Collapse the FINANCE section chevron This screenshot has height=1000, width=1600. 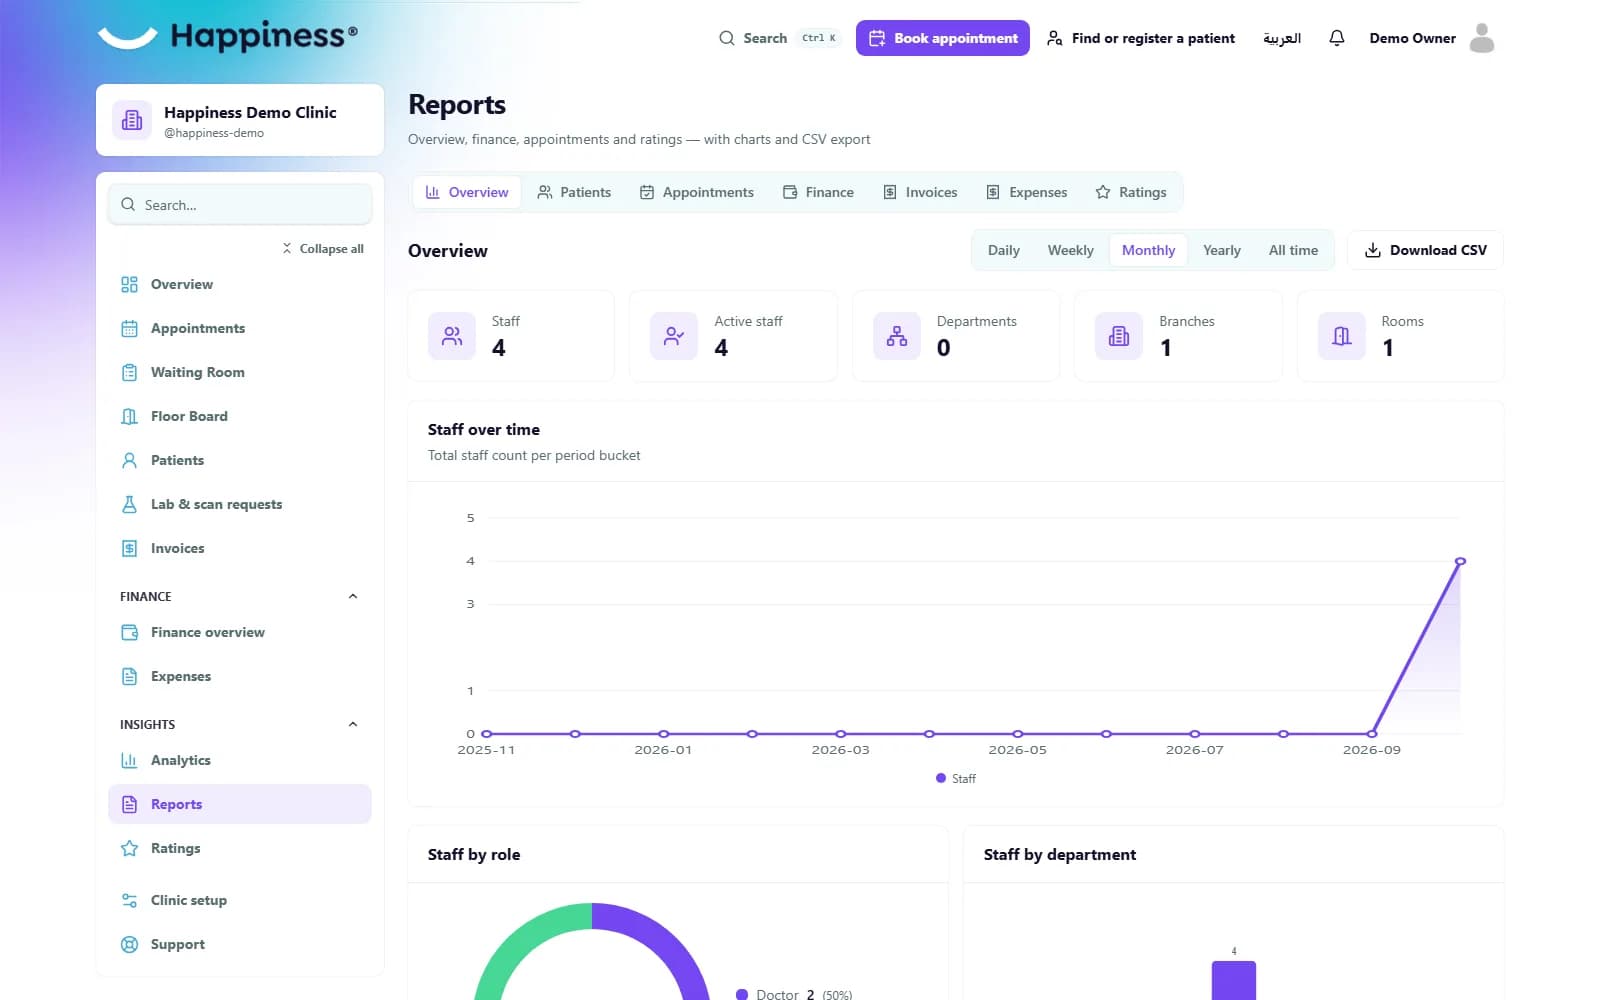352,596
